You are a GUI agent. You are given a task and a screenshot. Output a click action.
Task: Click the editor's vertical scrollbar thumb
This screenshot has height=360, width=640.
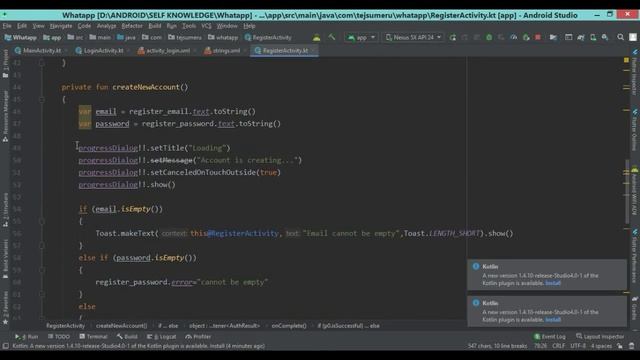pyautogui.click(x=626, y=191)
